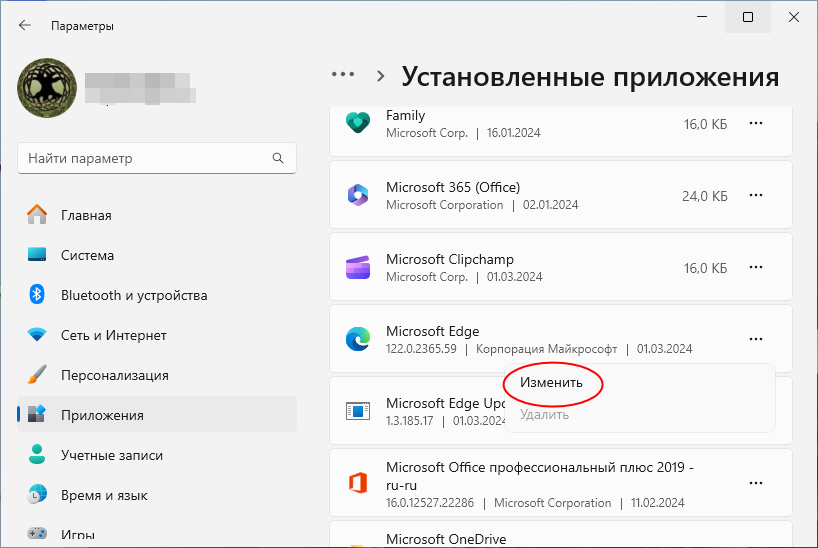Click the 'Параметры' window title
Viewport: 818px width, 548px height.
click(82, 26)
